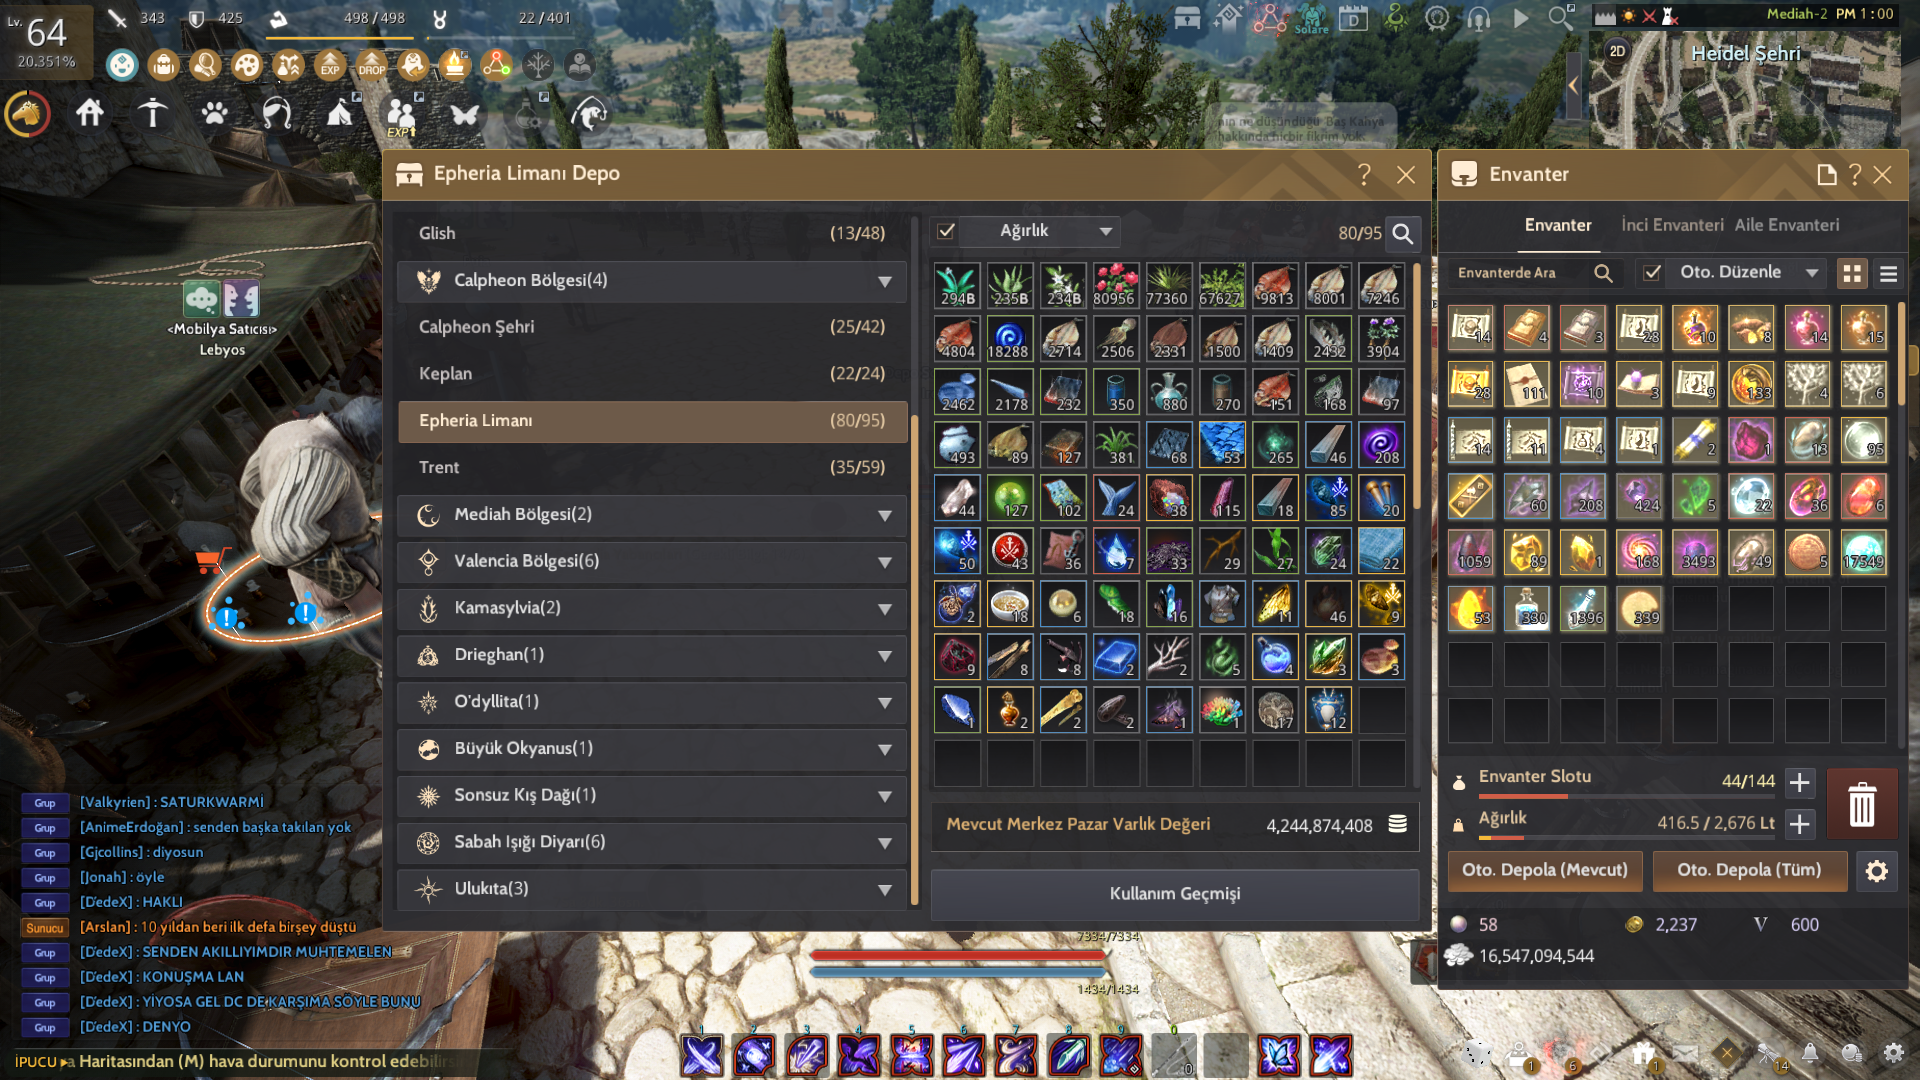Switch inventory to list view icon

point(1889,273)
